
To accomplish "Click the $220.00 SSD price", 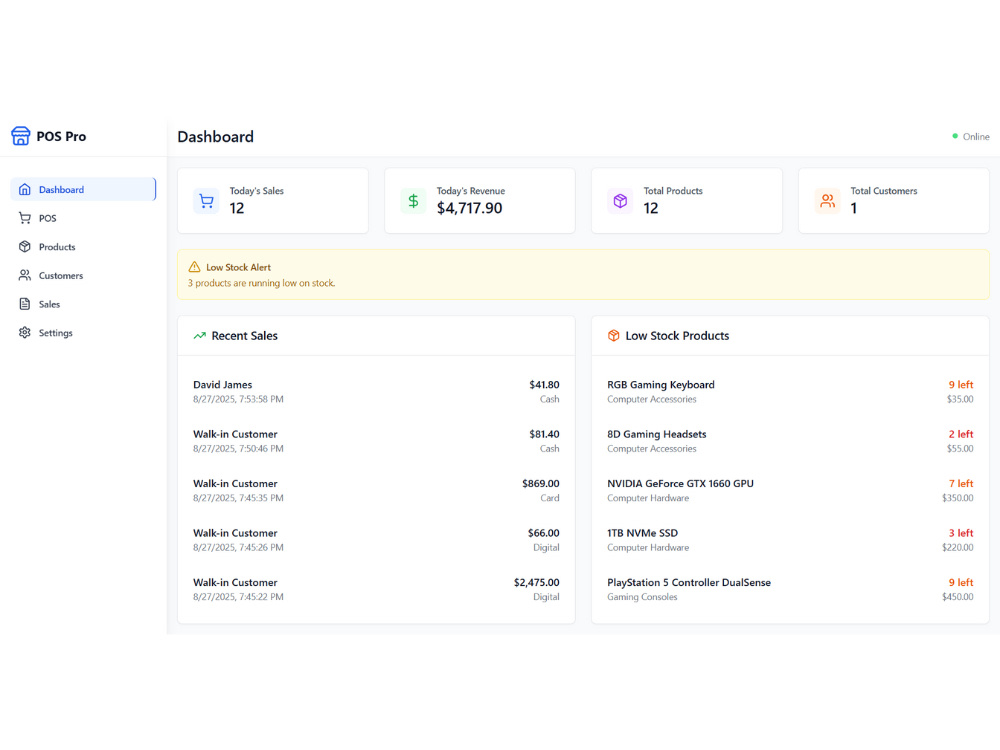I will [x=958, y=548].
